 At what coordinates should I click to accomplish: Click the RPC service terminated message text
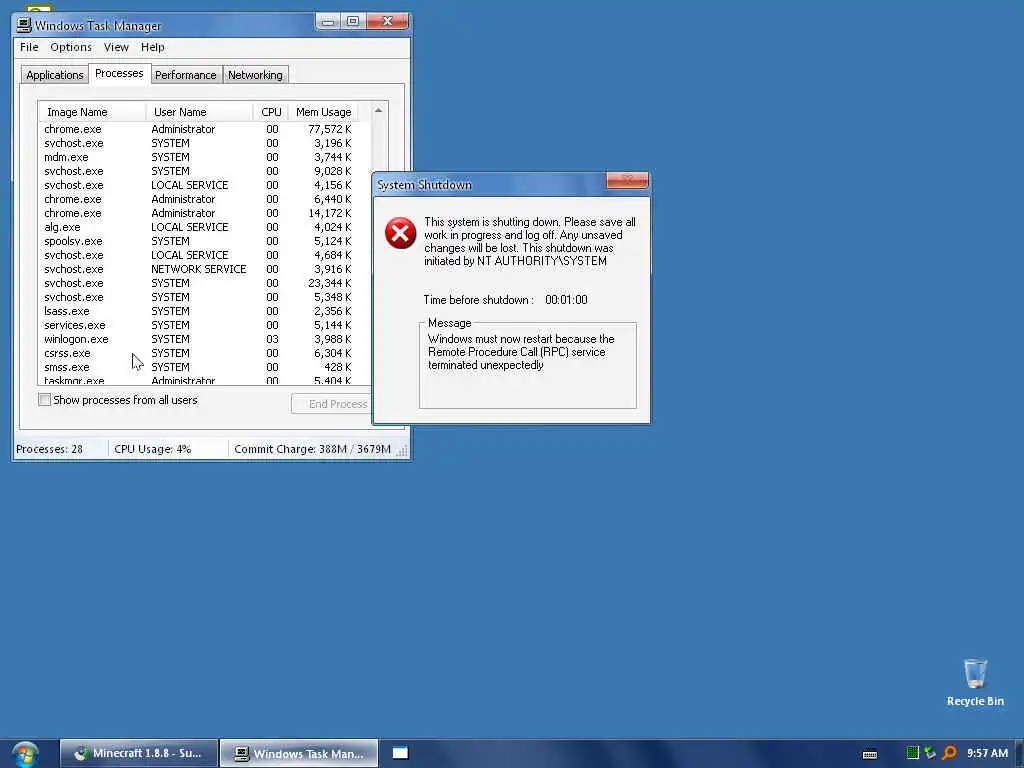(x=521, y=352)
